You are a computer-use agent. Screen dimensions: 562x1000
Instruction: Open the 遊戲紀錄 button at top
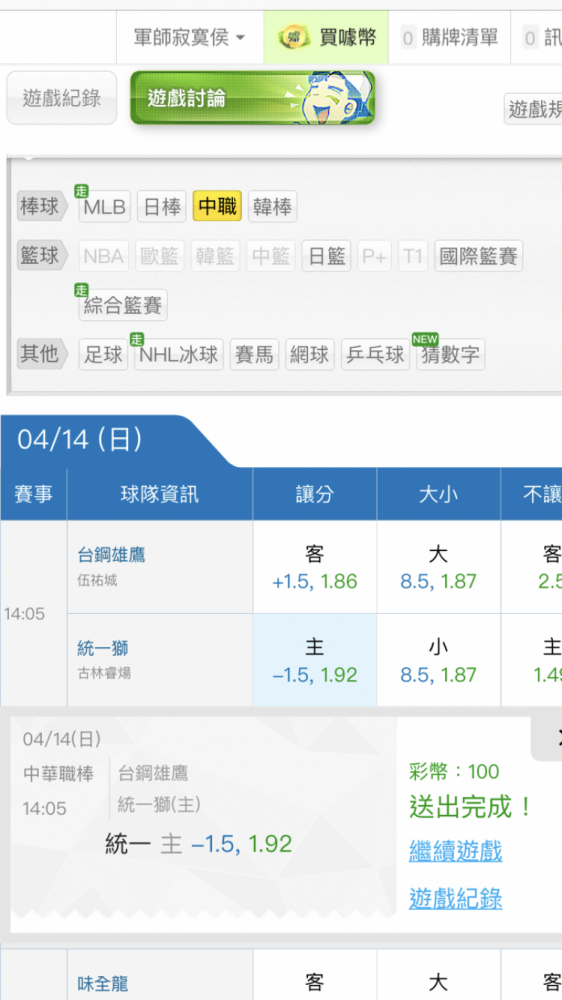[62, 98]
